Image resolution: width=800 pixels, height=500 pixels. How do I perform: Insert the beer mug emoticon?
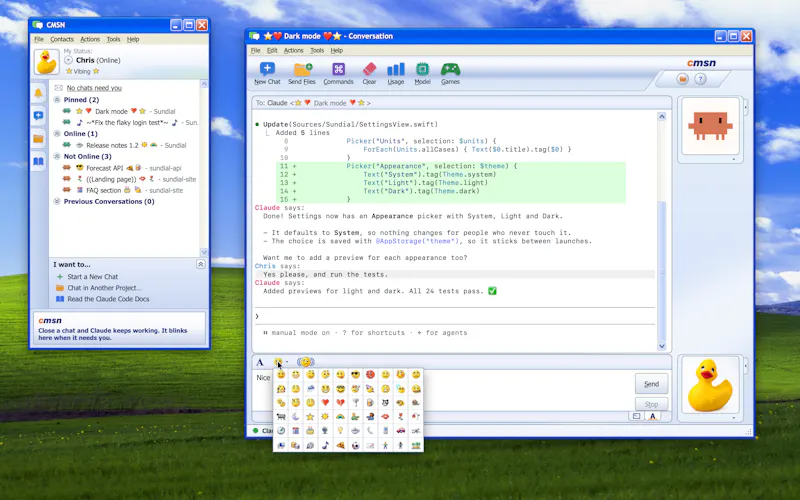click(370, 403)
